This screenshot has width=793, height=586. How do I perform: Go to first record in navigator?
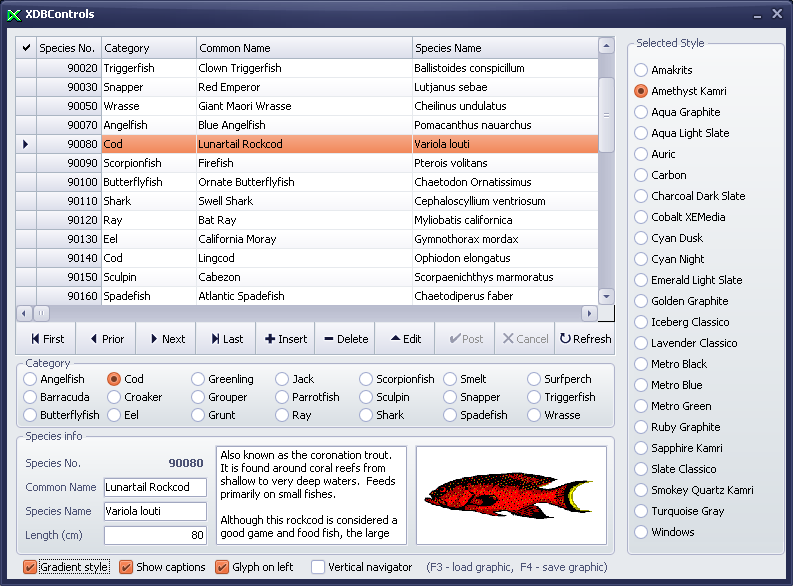point(46,339)
